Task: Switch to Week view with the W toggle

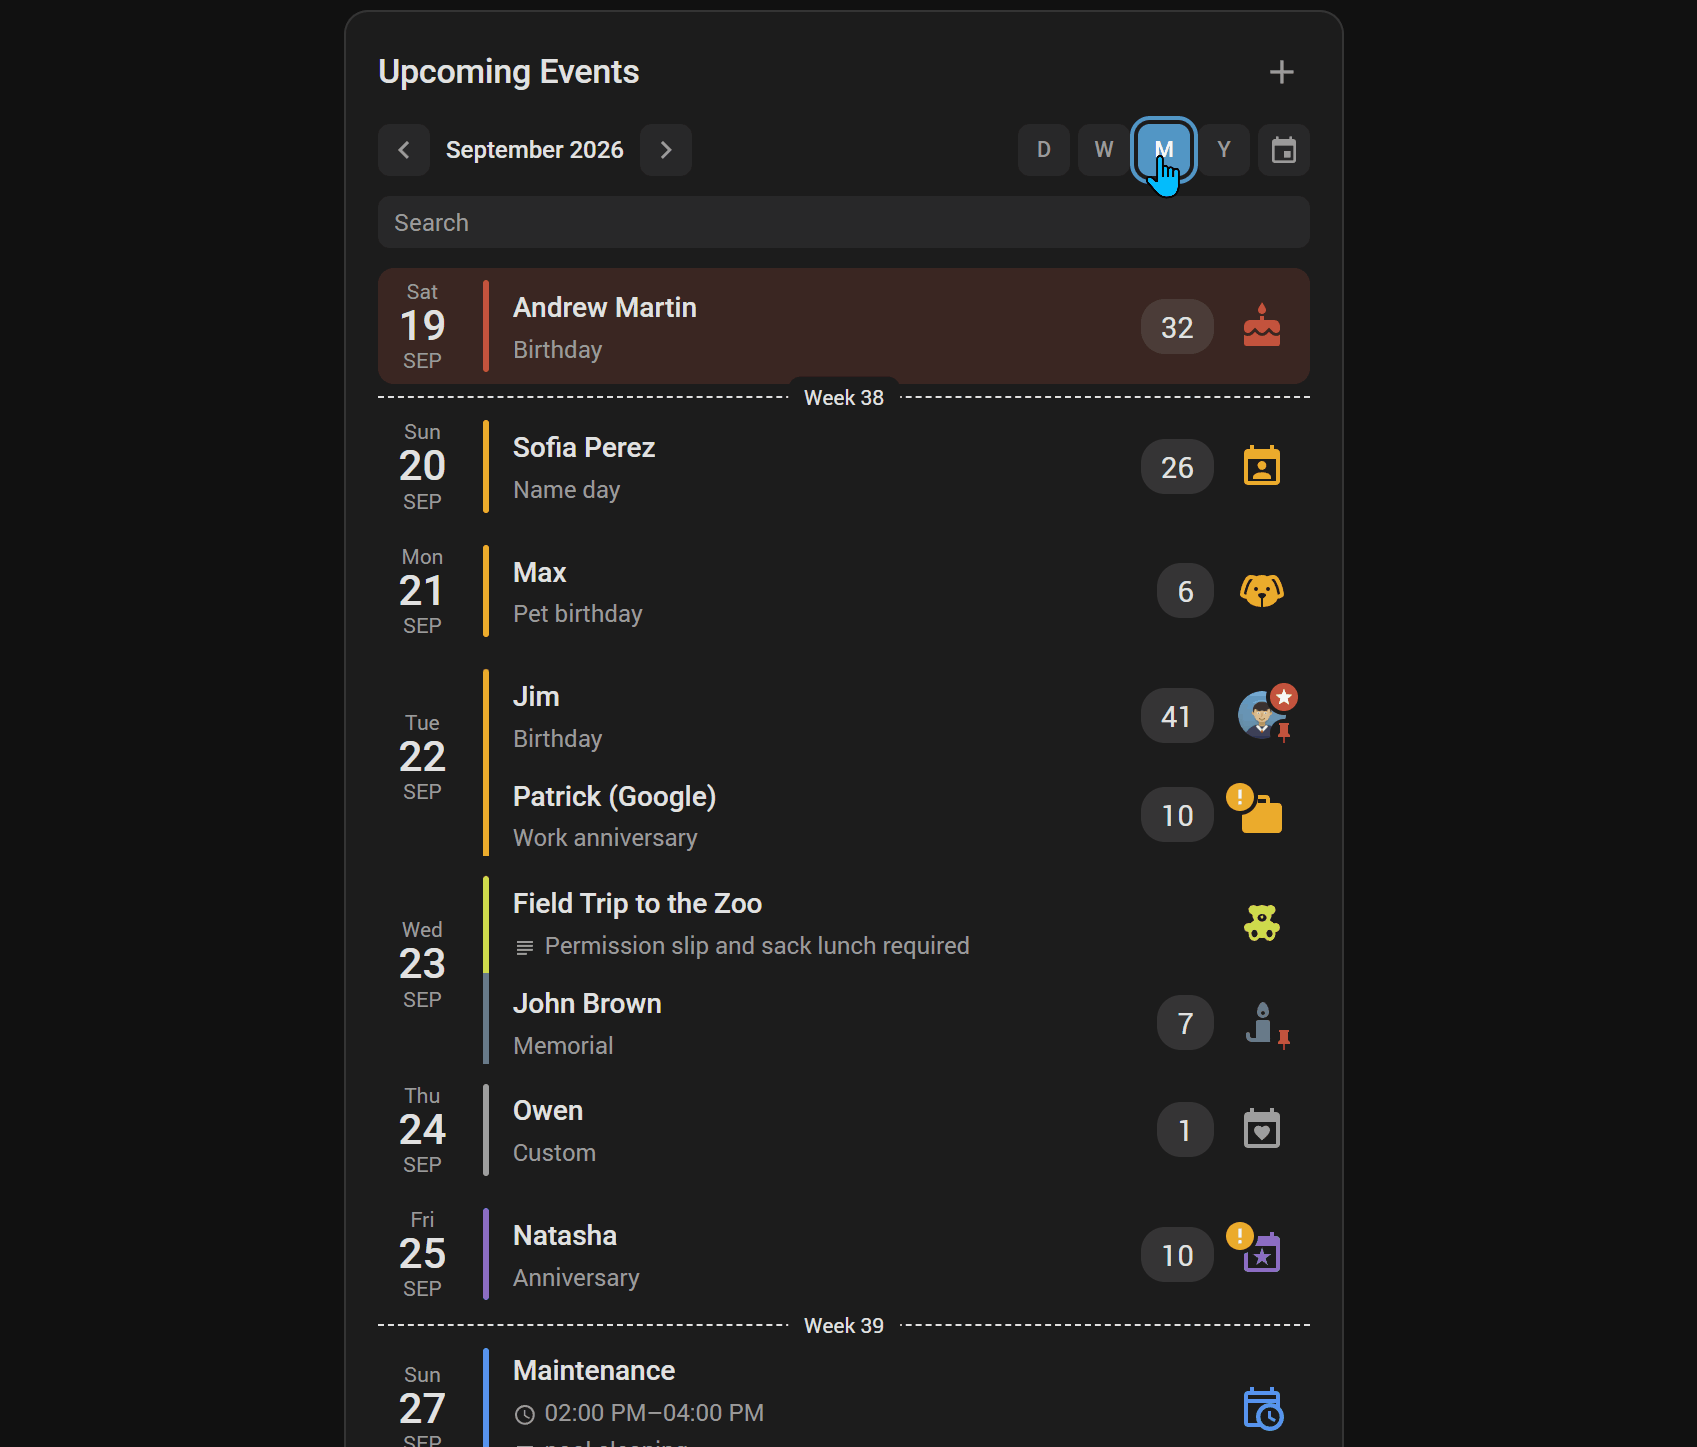Action: click(x=1104, y=150)
